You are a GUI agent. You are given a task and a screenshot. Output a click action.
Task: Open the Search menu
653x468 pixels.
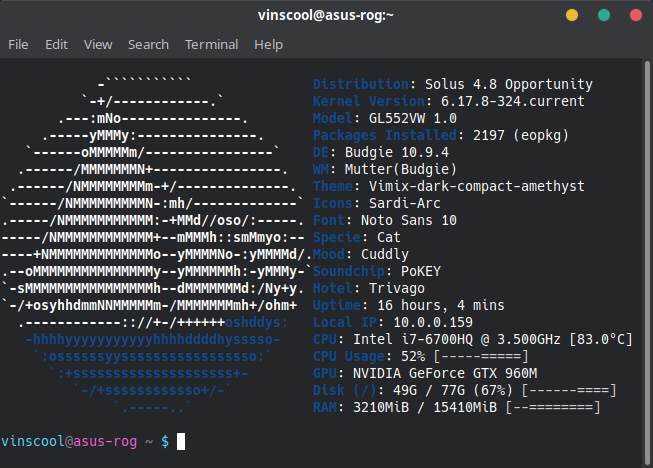[x=148, y=45]
